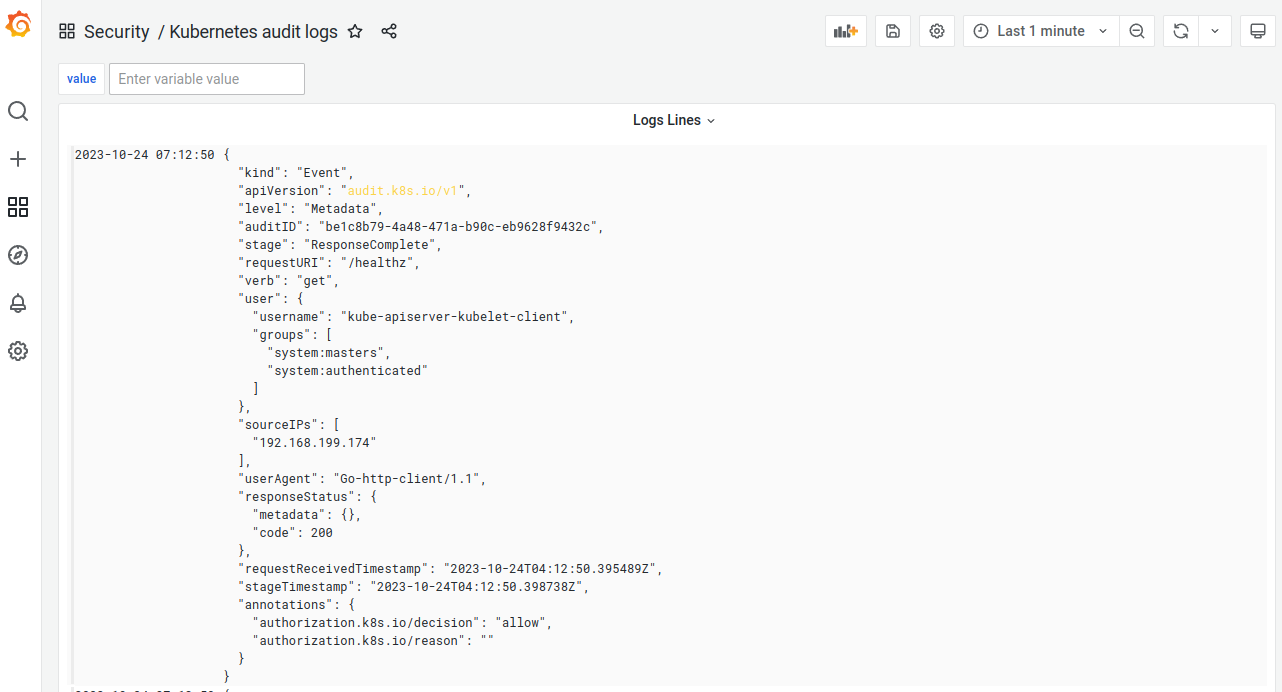
Task: Click the Add panel button
Action: pyautogui.click(x=846, y=31)
